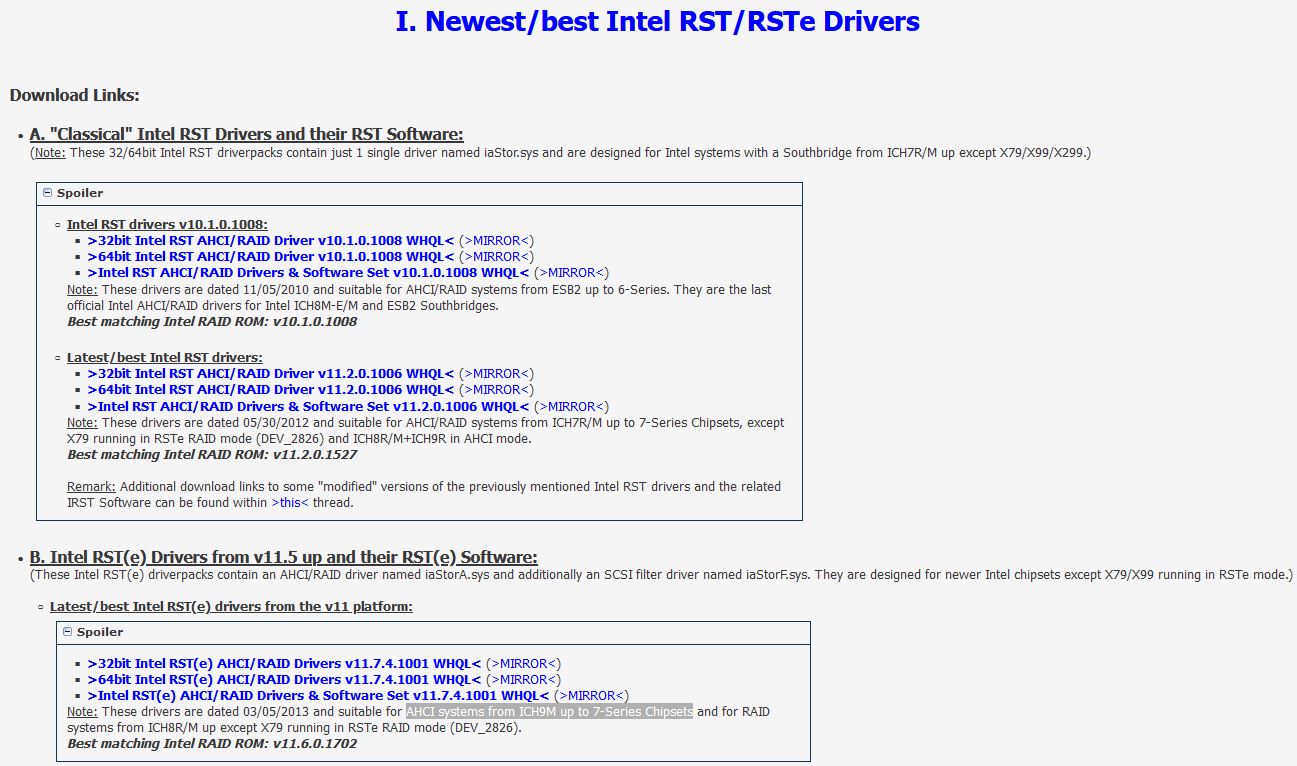This screenshot has width=1297, height=766.
Task: Click 'Spoiler' label of the first spoiler box
Action: [x=80, y=193]
